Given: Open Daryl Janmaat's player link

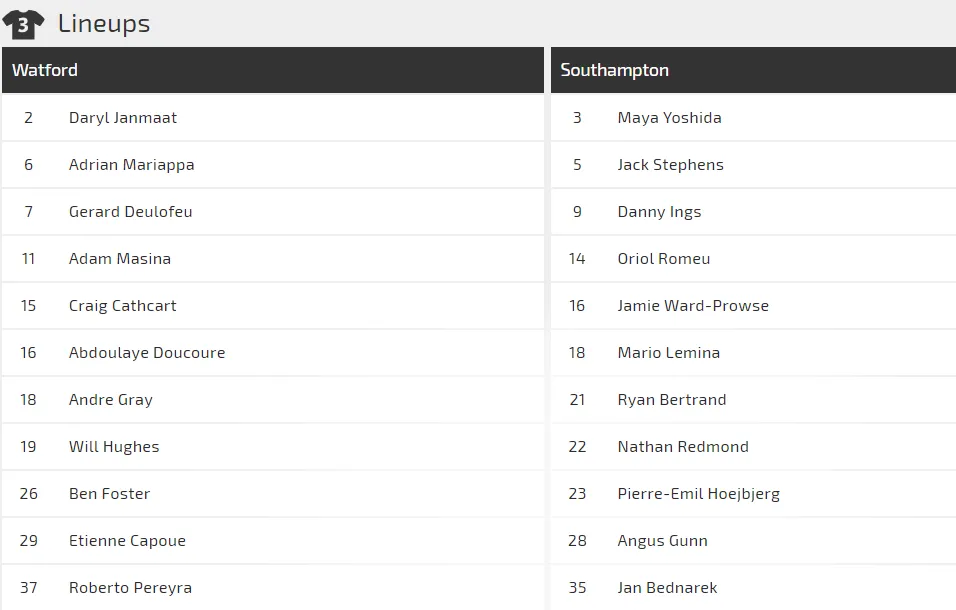Looking at the screenshot, I should pos(123,118).
